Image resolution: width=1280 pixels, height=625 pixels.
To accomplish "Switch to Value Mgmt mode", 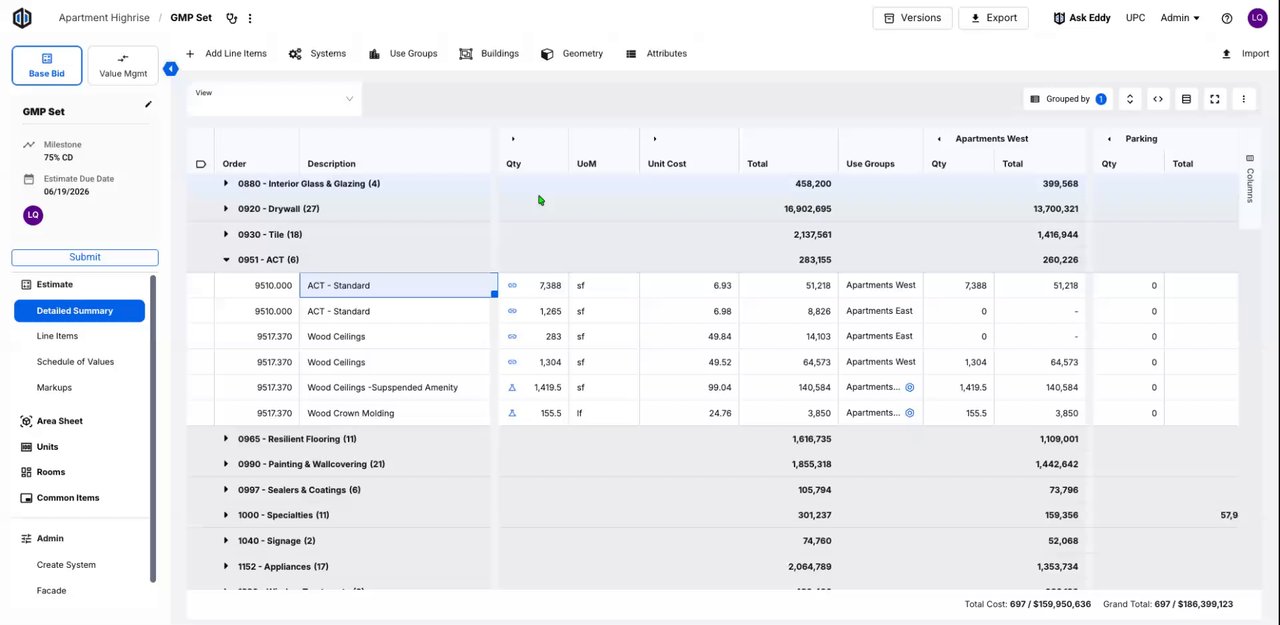I will 123,66.
